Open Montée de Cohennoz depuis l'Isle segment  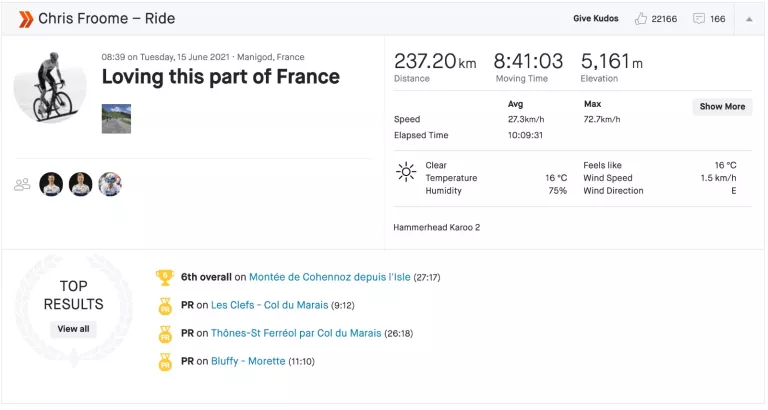[x=330, y=277]
